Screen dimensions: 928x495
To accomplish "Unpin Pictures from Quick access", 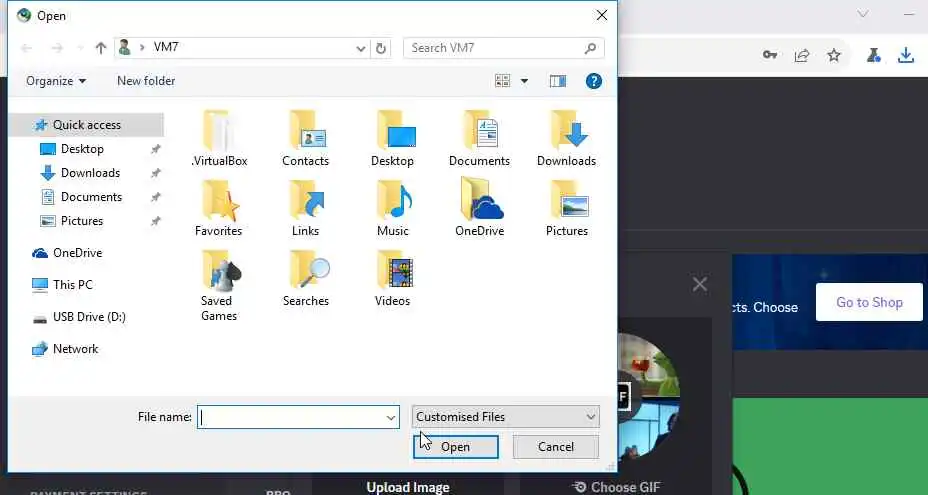I will coord(156,221).
